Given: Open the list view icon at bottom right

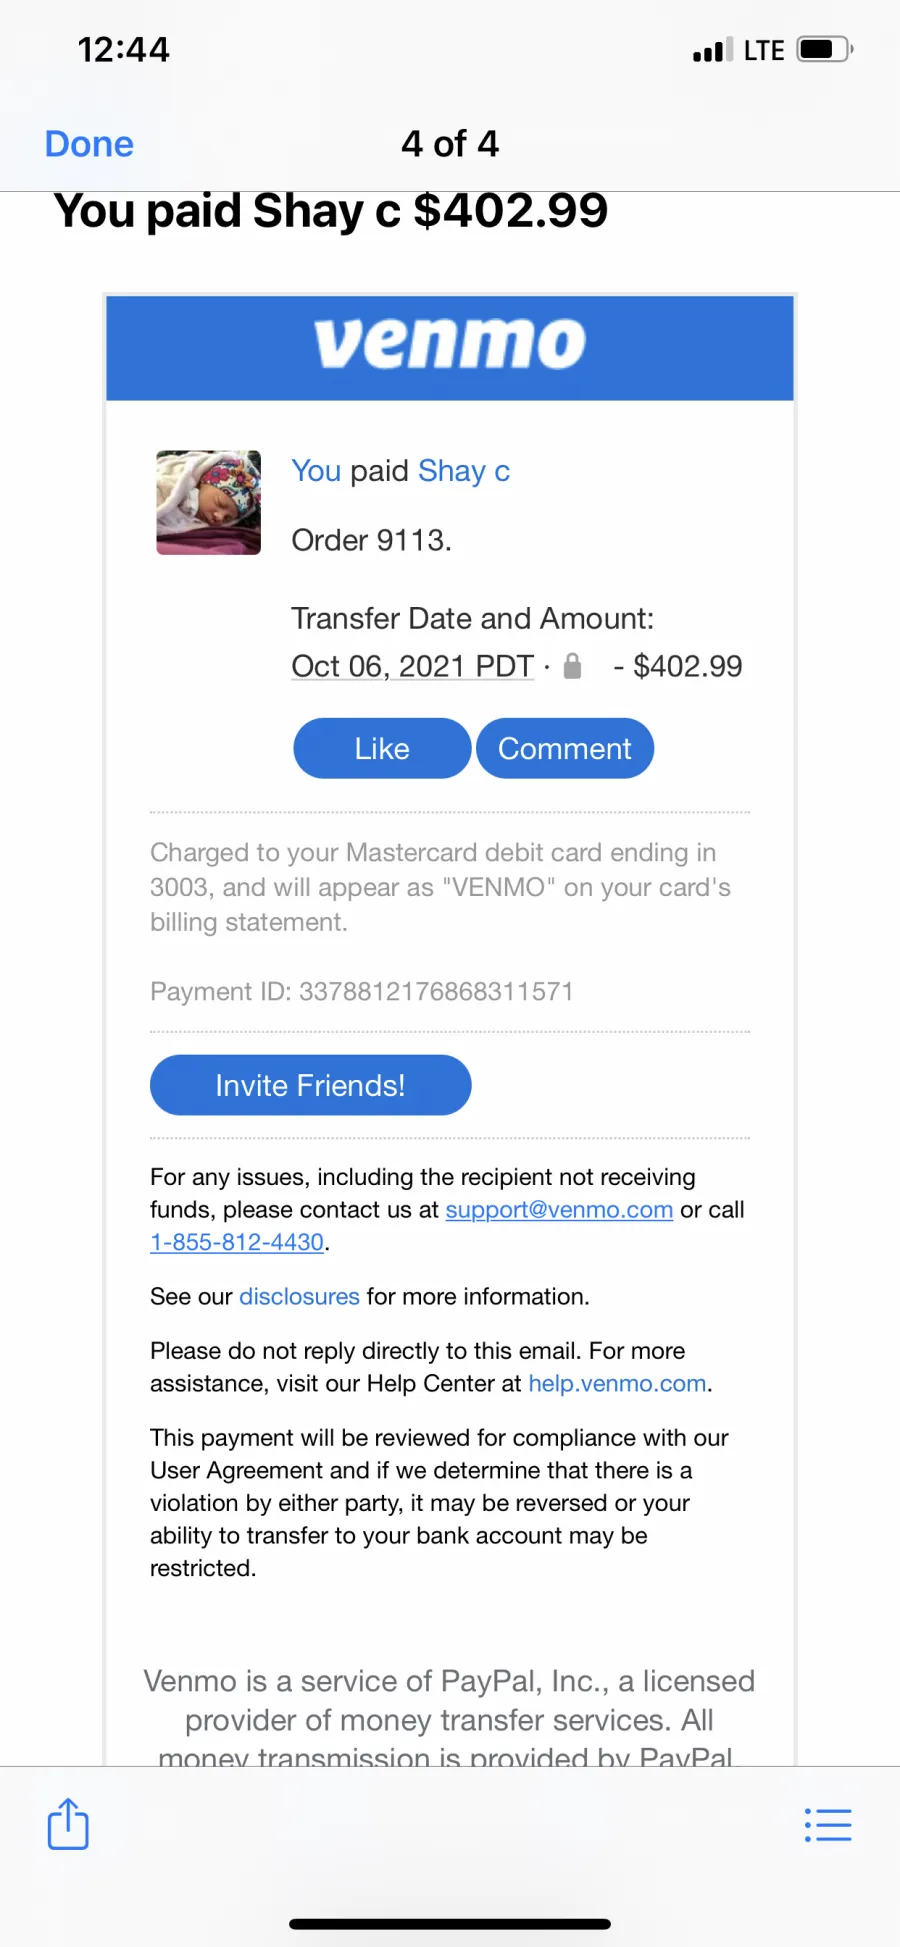Looking at the screenshot, I should click(828, 1825).
